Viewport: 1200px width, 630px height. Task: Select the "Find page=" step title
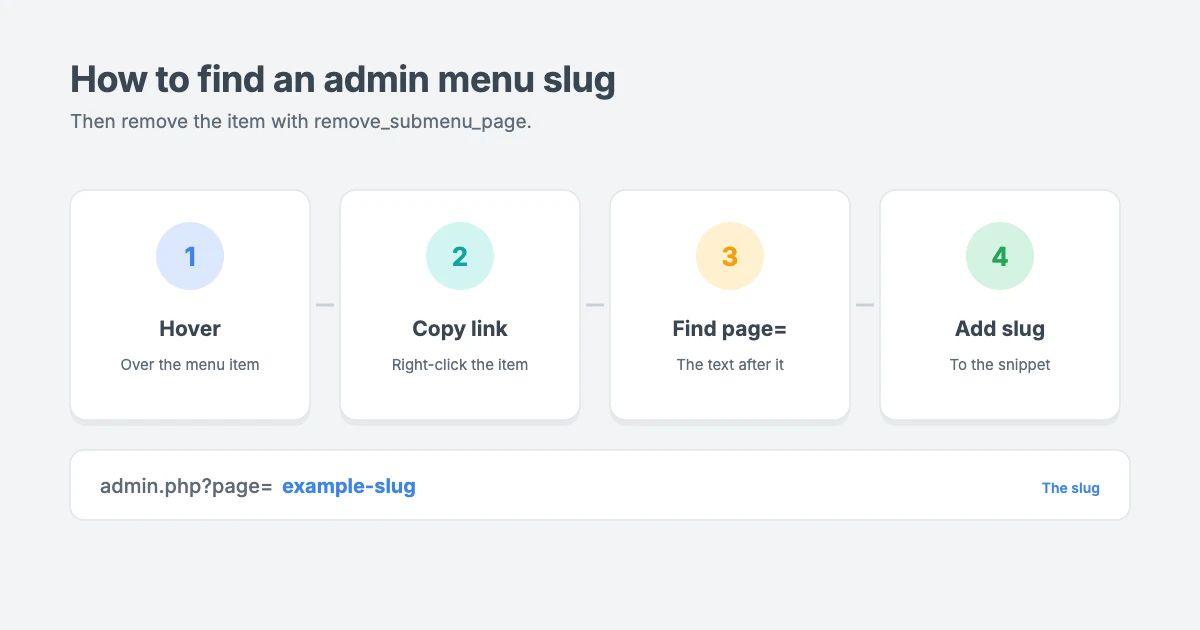(x=730, y=329)
